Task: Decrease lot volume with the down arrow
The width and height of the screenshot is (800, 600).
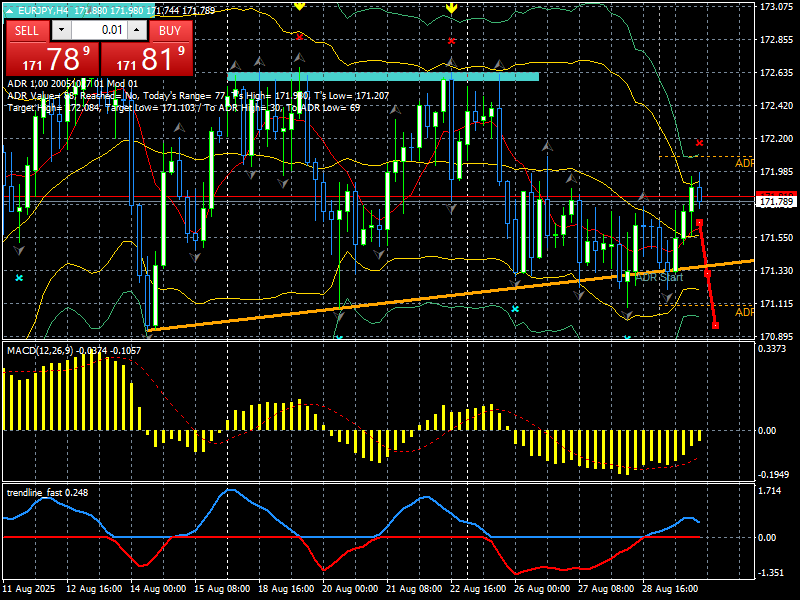Action: 62,31
